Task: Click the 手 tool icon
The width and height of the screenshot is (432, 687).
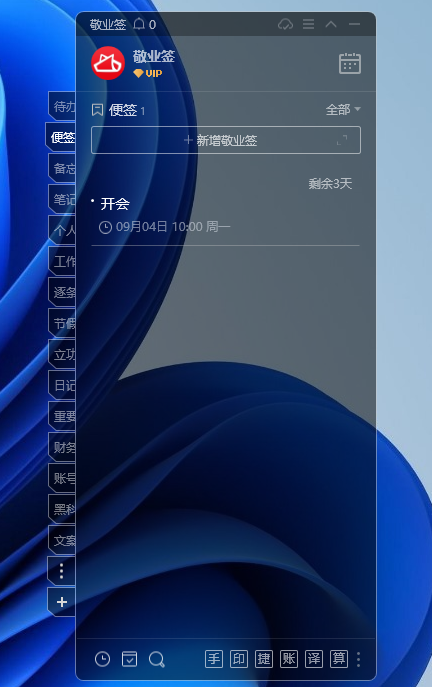Action: (214, 659)
